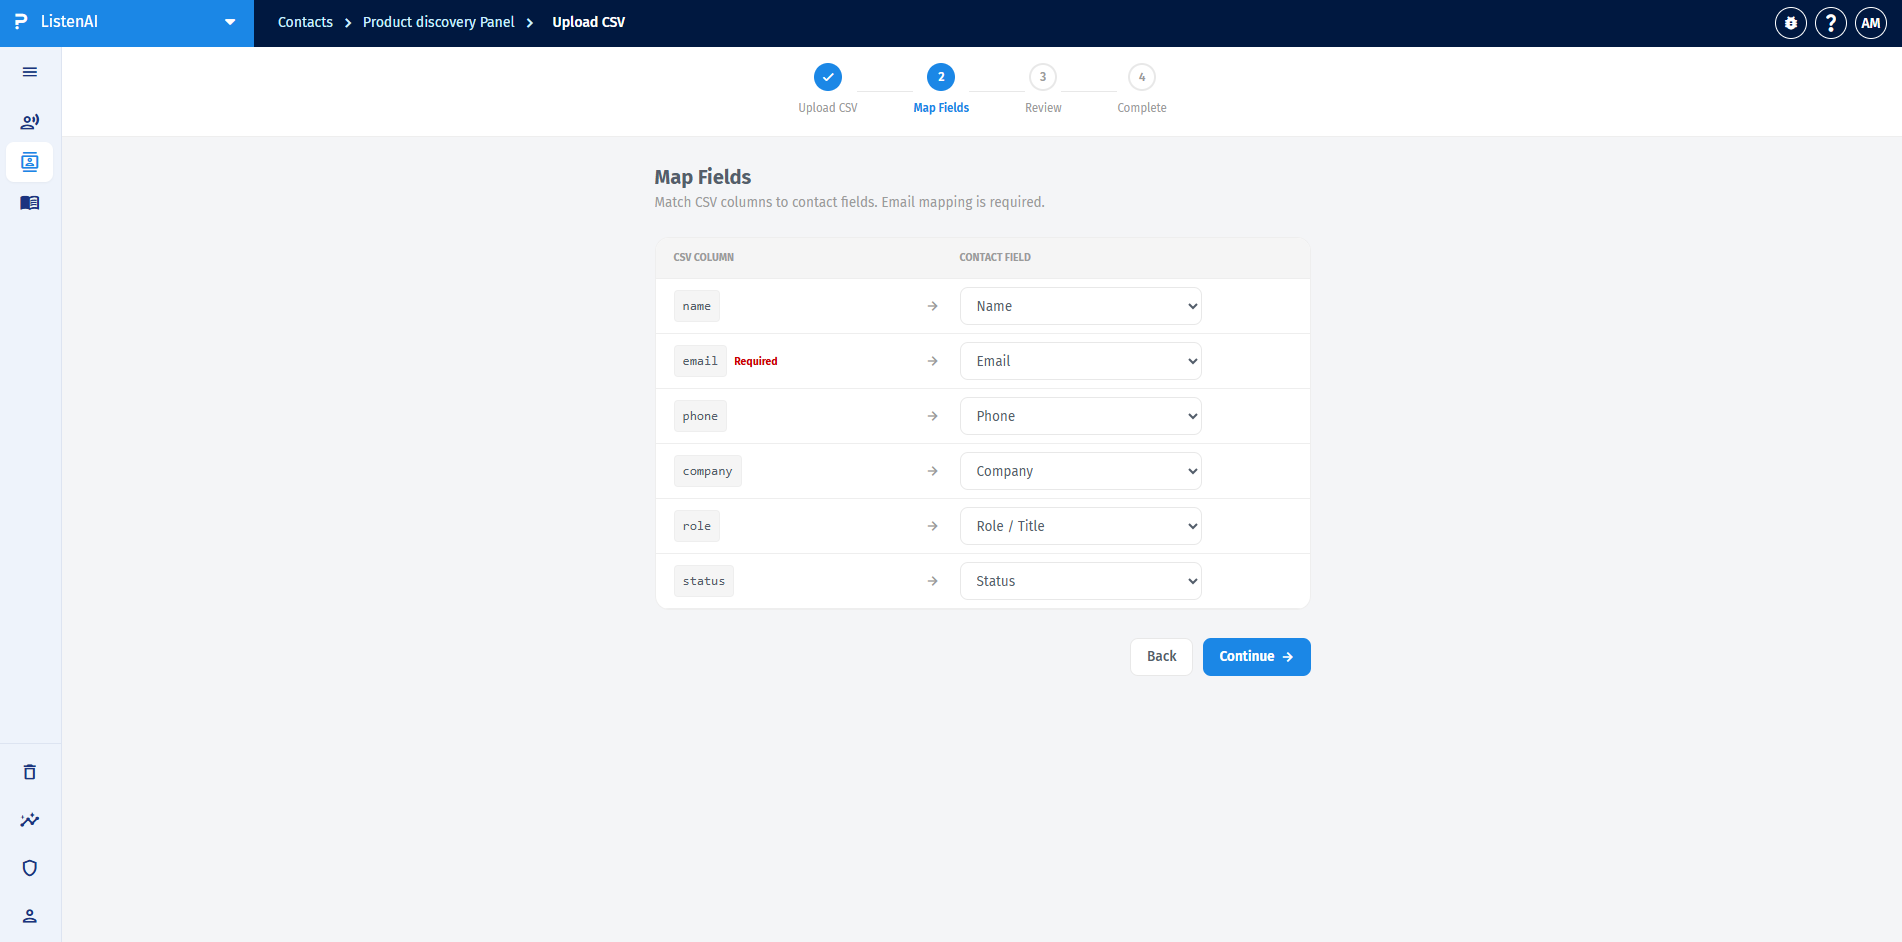The width and height of the screenshot is (1902, 942).
Task: Click the CONTACT FIELD header
Action: pyautogui.click(x=995, y=258)
